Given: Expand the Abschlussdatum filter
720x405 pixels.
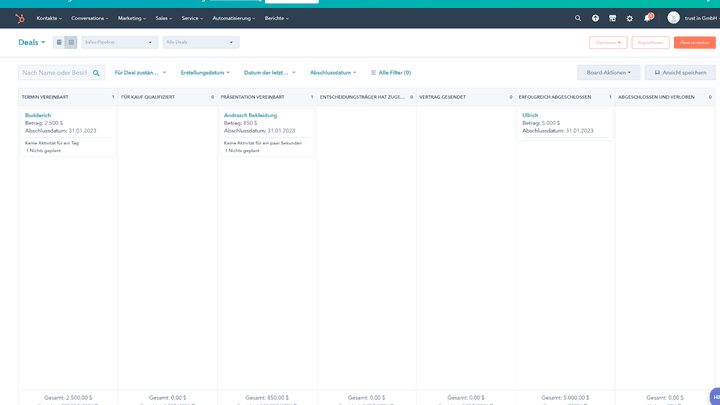Looking at the screenshot, I should [333, 73].
